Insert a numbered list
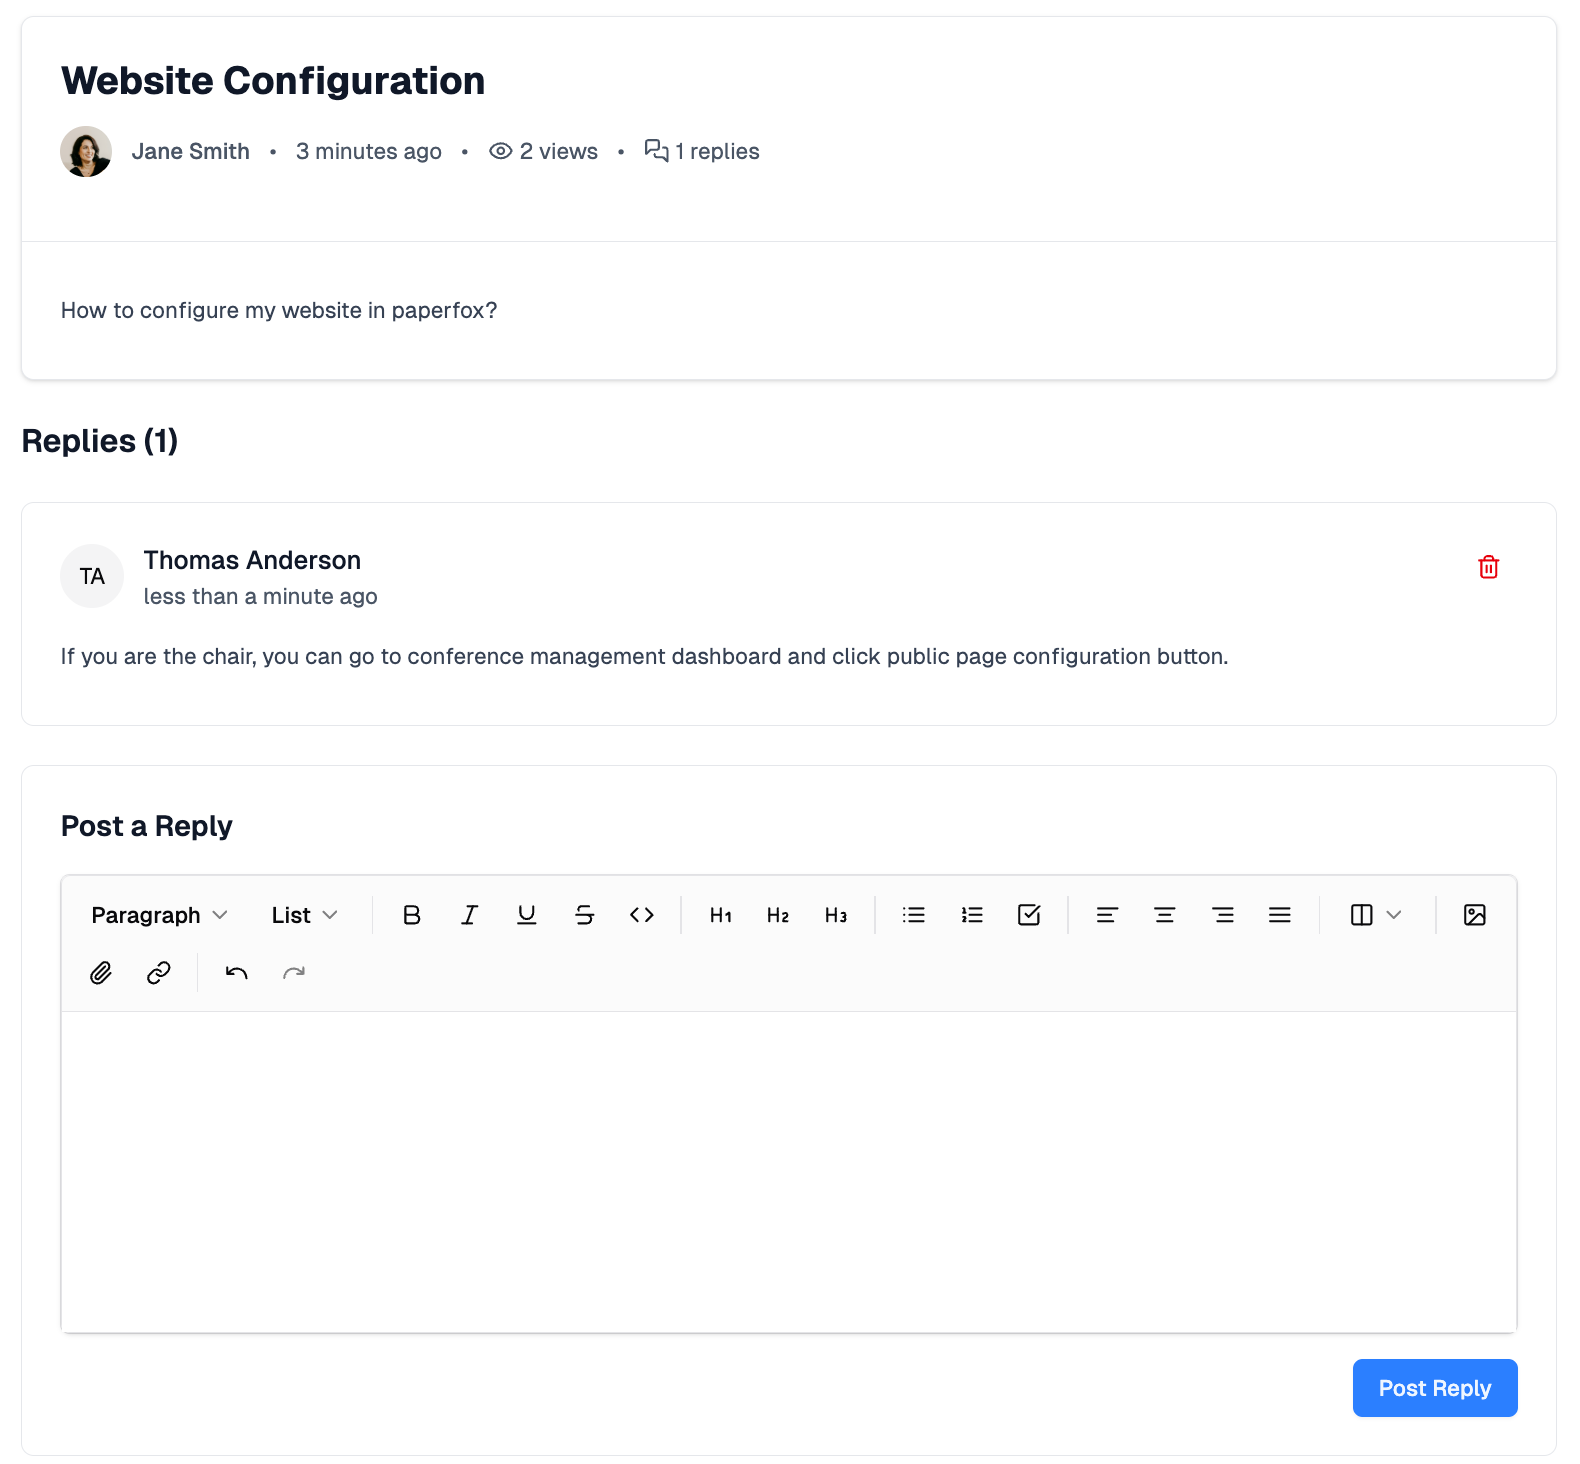 click(x=971, y=915)
